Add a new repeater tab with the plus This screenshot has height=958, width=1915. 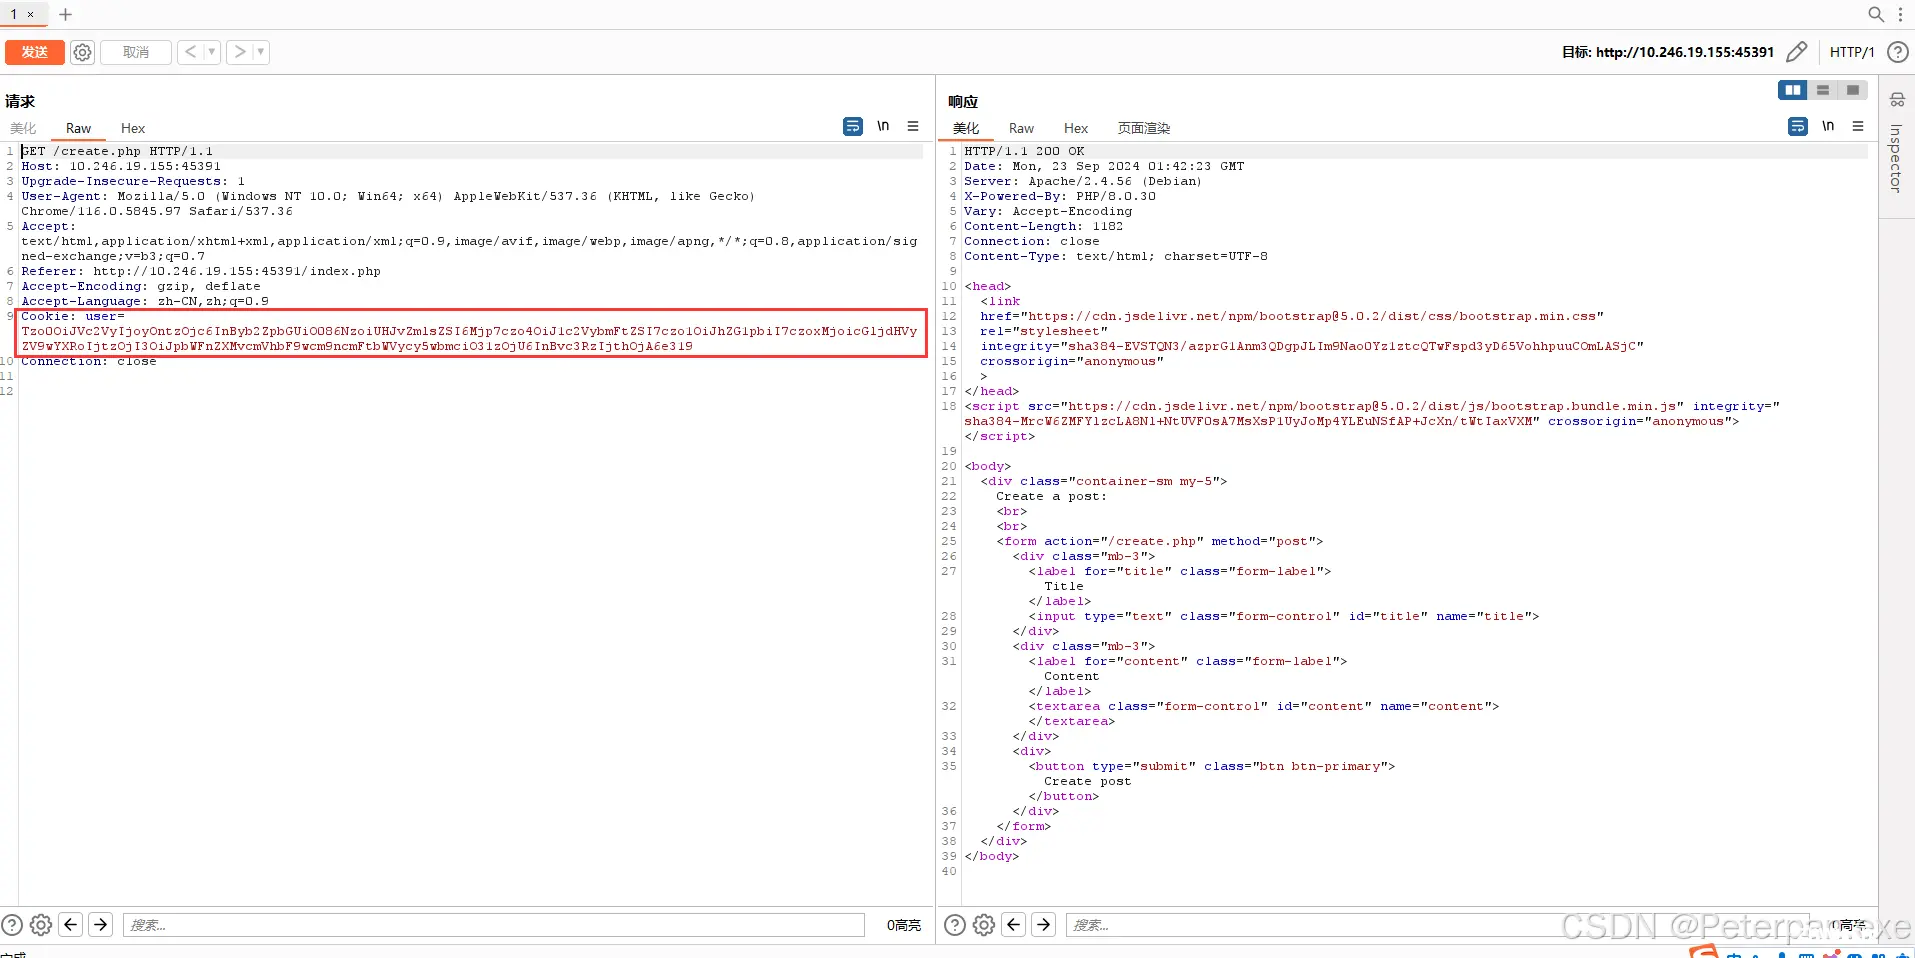point(66,14)
